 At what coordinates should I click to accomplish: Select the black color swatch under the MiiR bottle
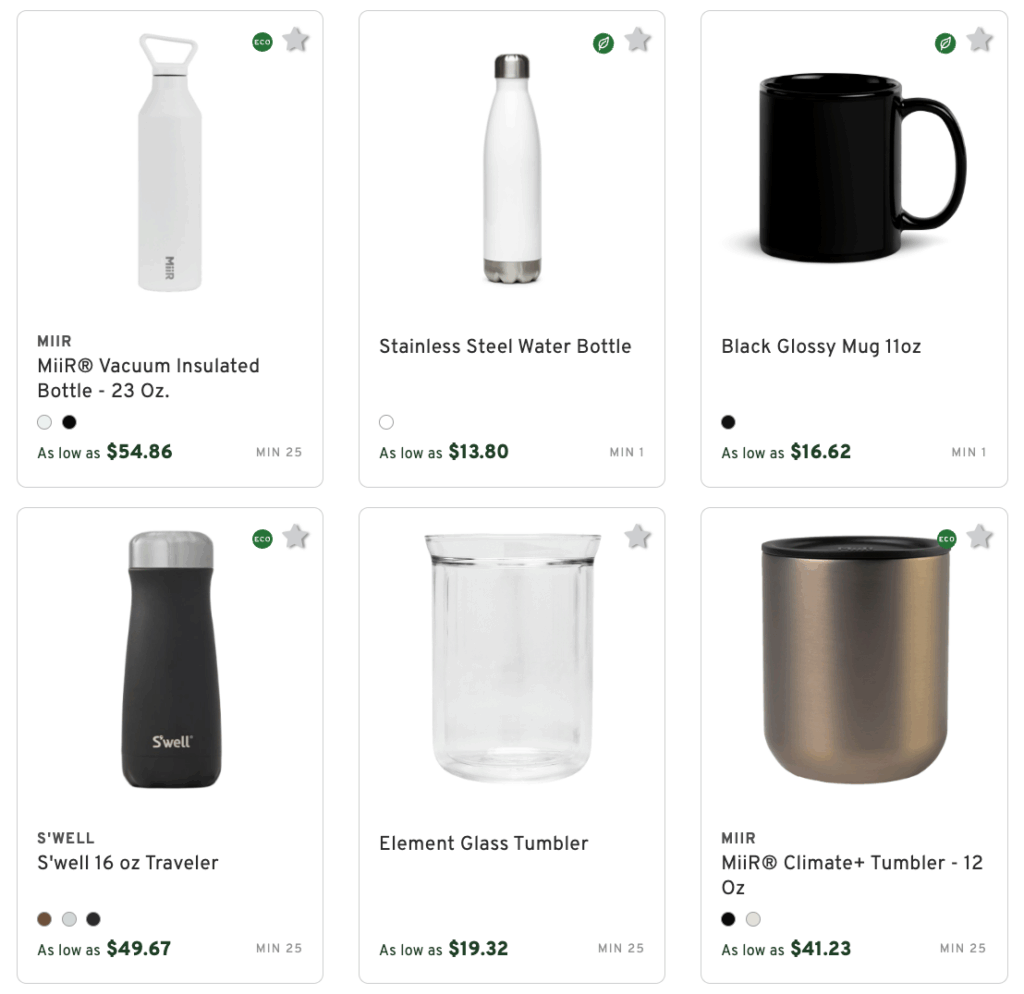tap(69, 422)
